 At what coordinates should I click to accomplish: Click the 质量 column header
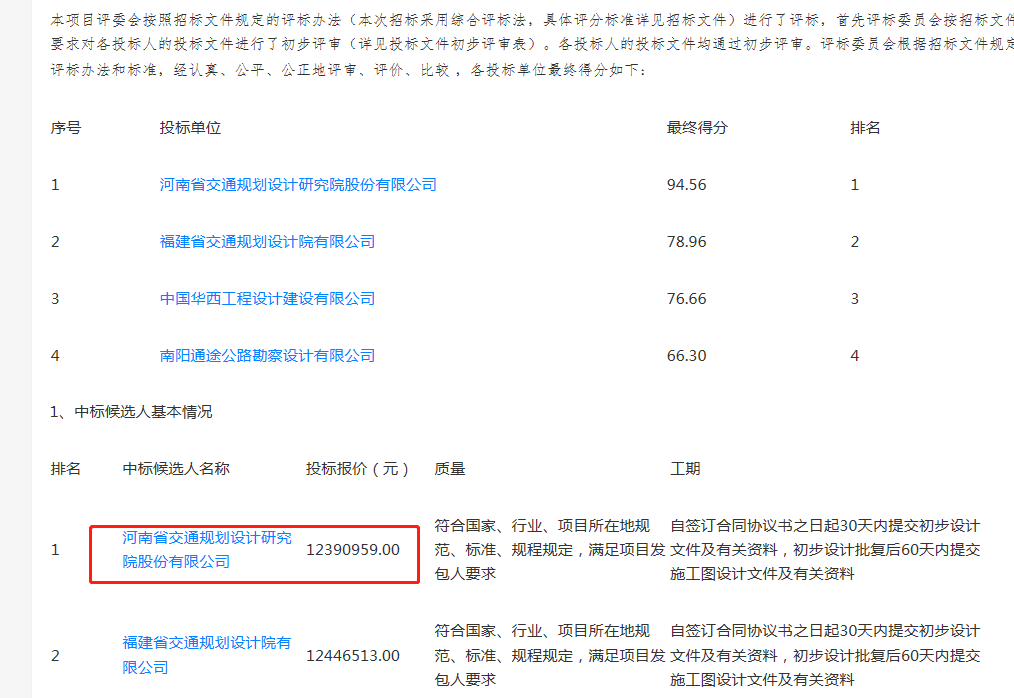(x=450, y=469)
